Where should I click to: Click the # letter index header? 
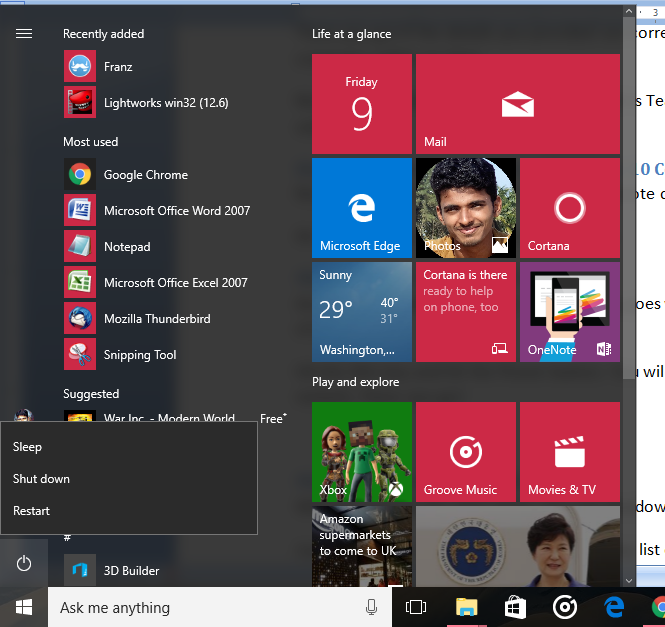pos(67,538)
